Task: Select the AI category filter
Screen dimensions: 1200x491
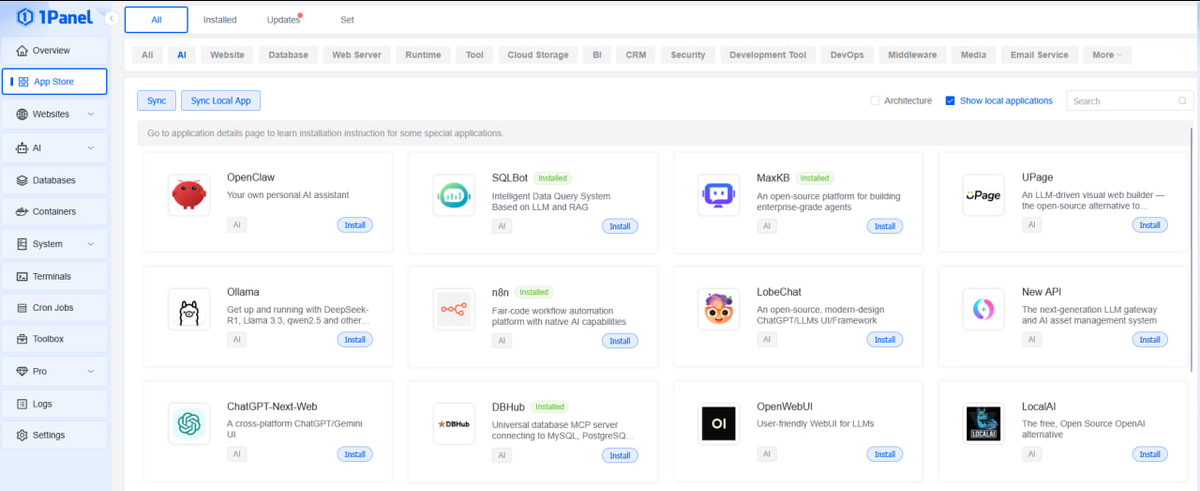Action: [x=182, y=55]
